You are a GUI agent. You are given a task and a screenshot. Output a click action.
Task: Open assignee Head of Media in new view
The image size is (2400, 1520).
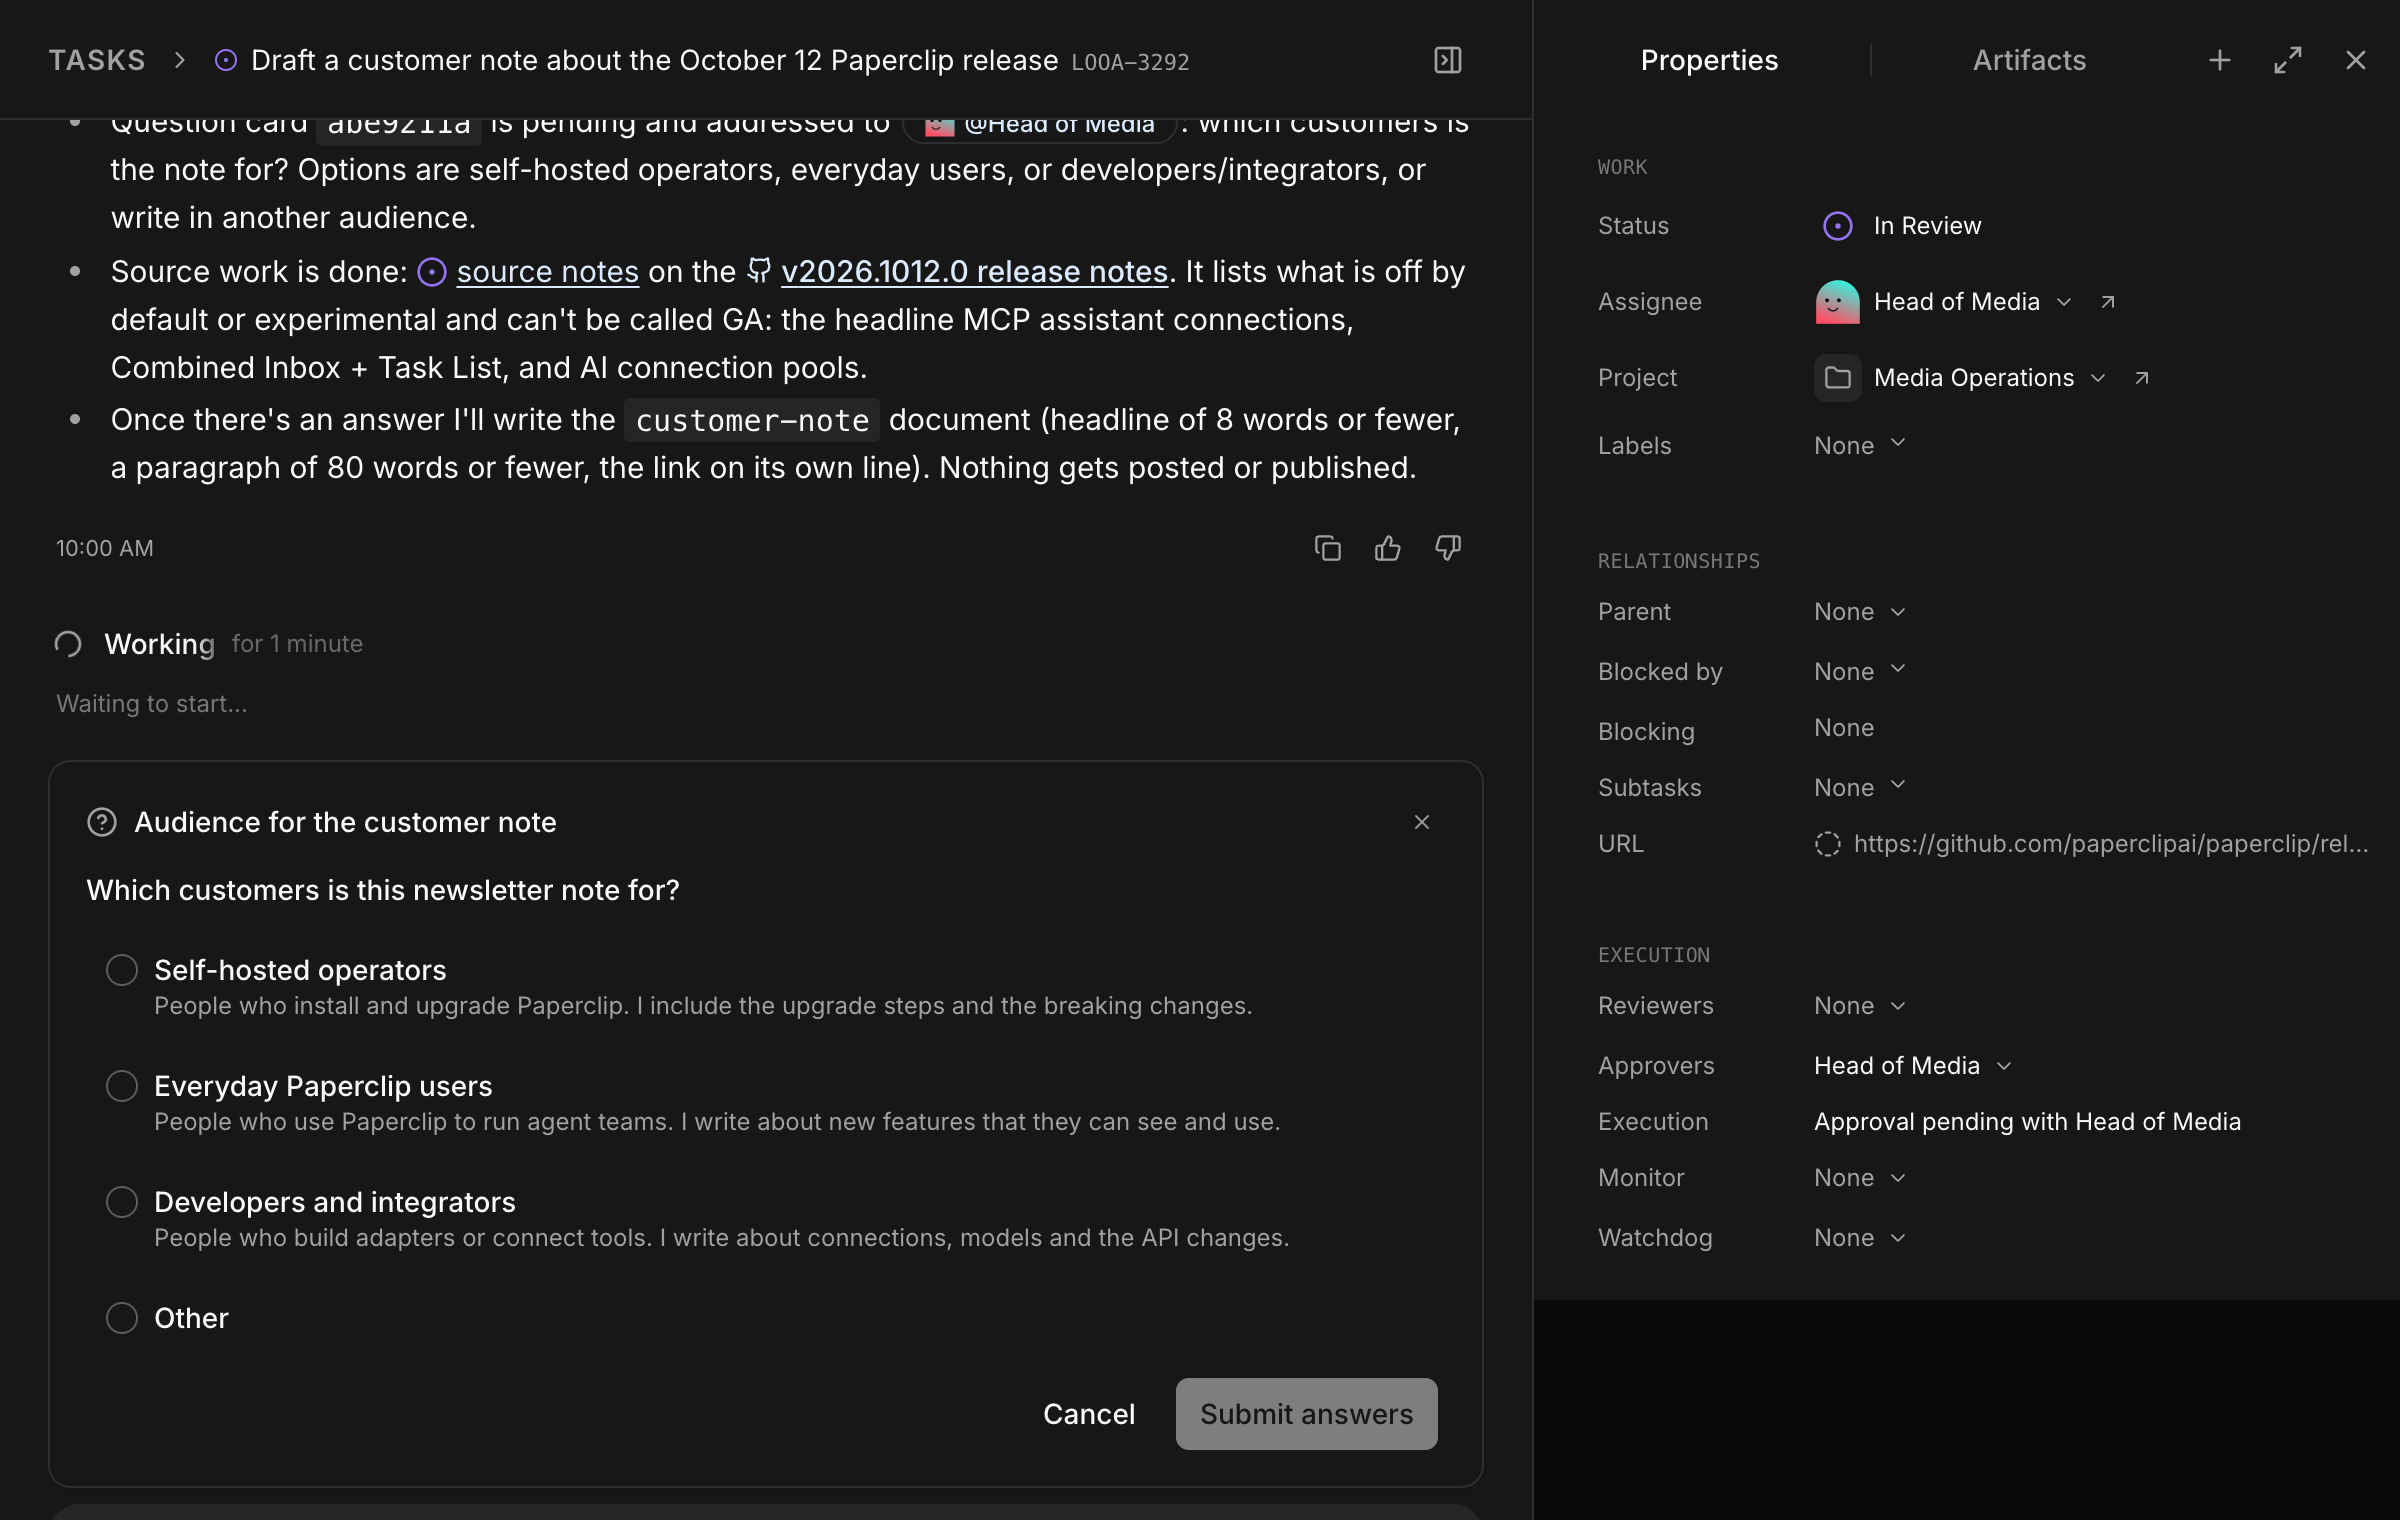point(2107,302)
